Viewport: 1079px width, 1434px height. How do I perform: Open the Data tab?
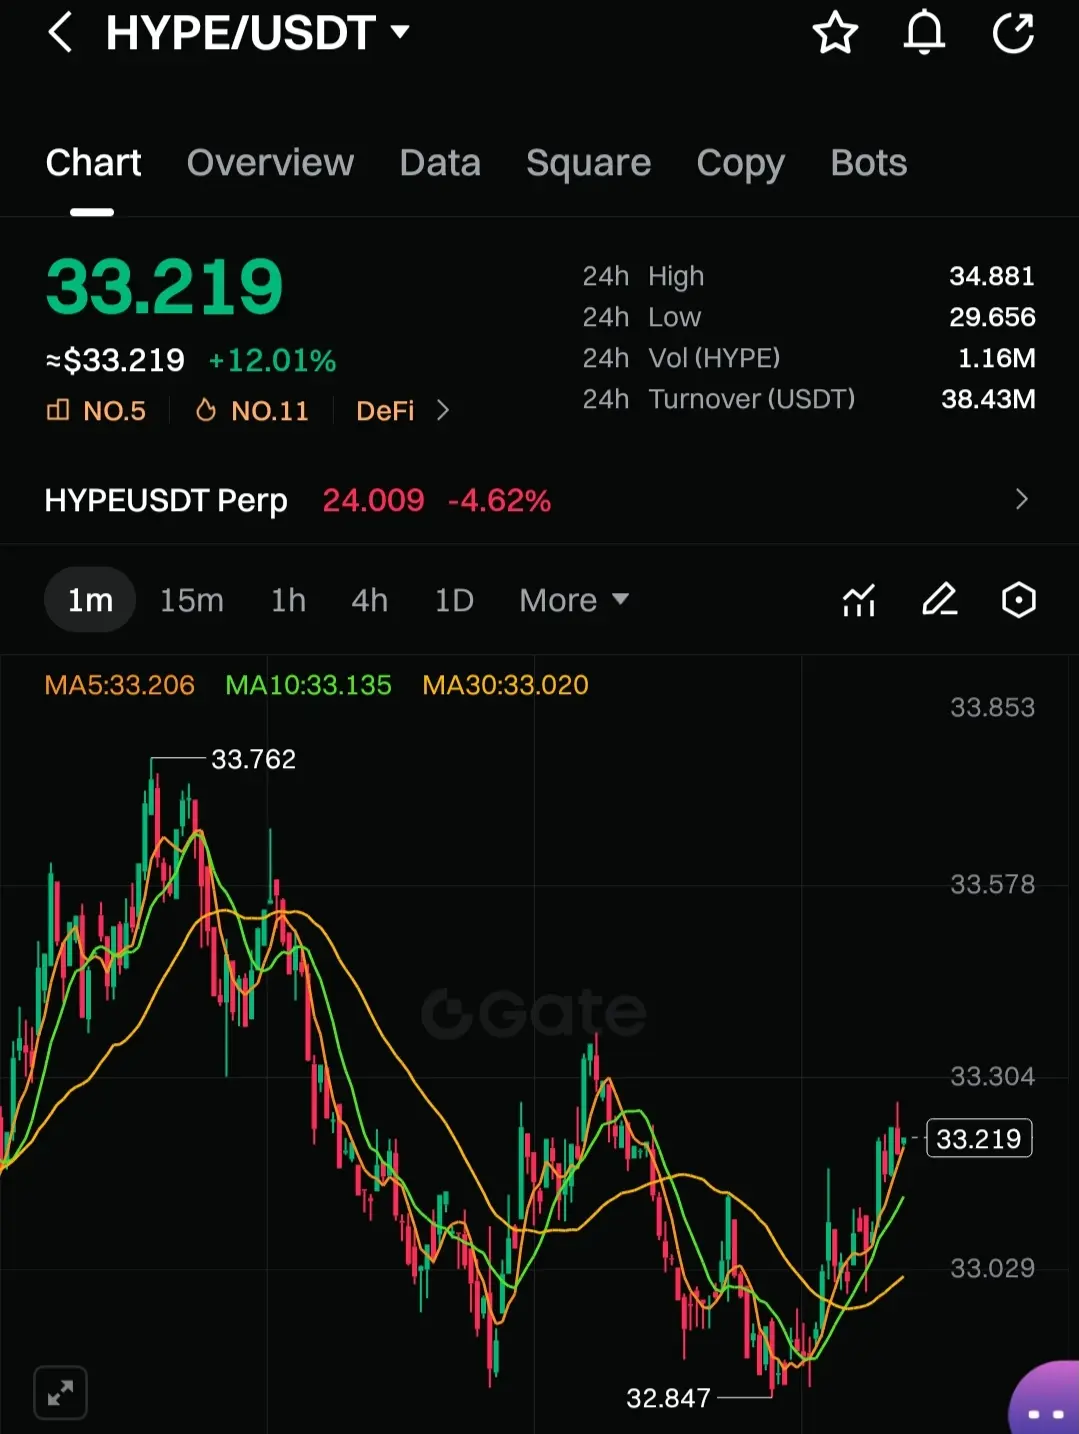coord(440,162)
